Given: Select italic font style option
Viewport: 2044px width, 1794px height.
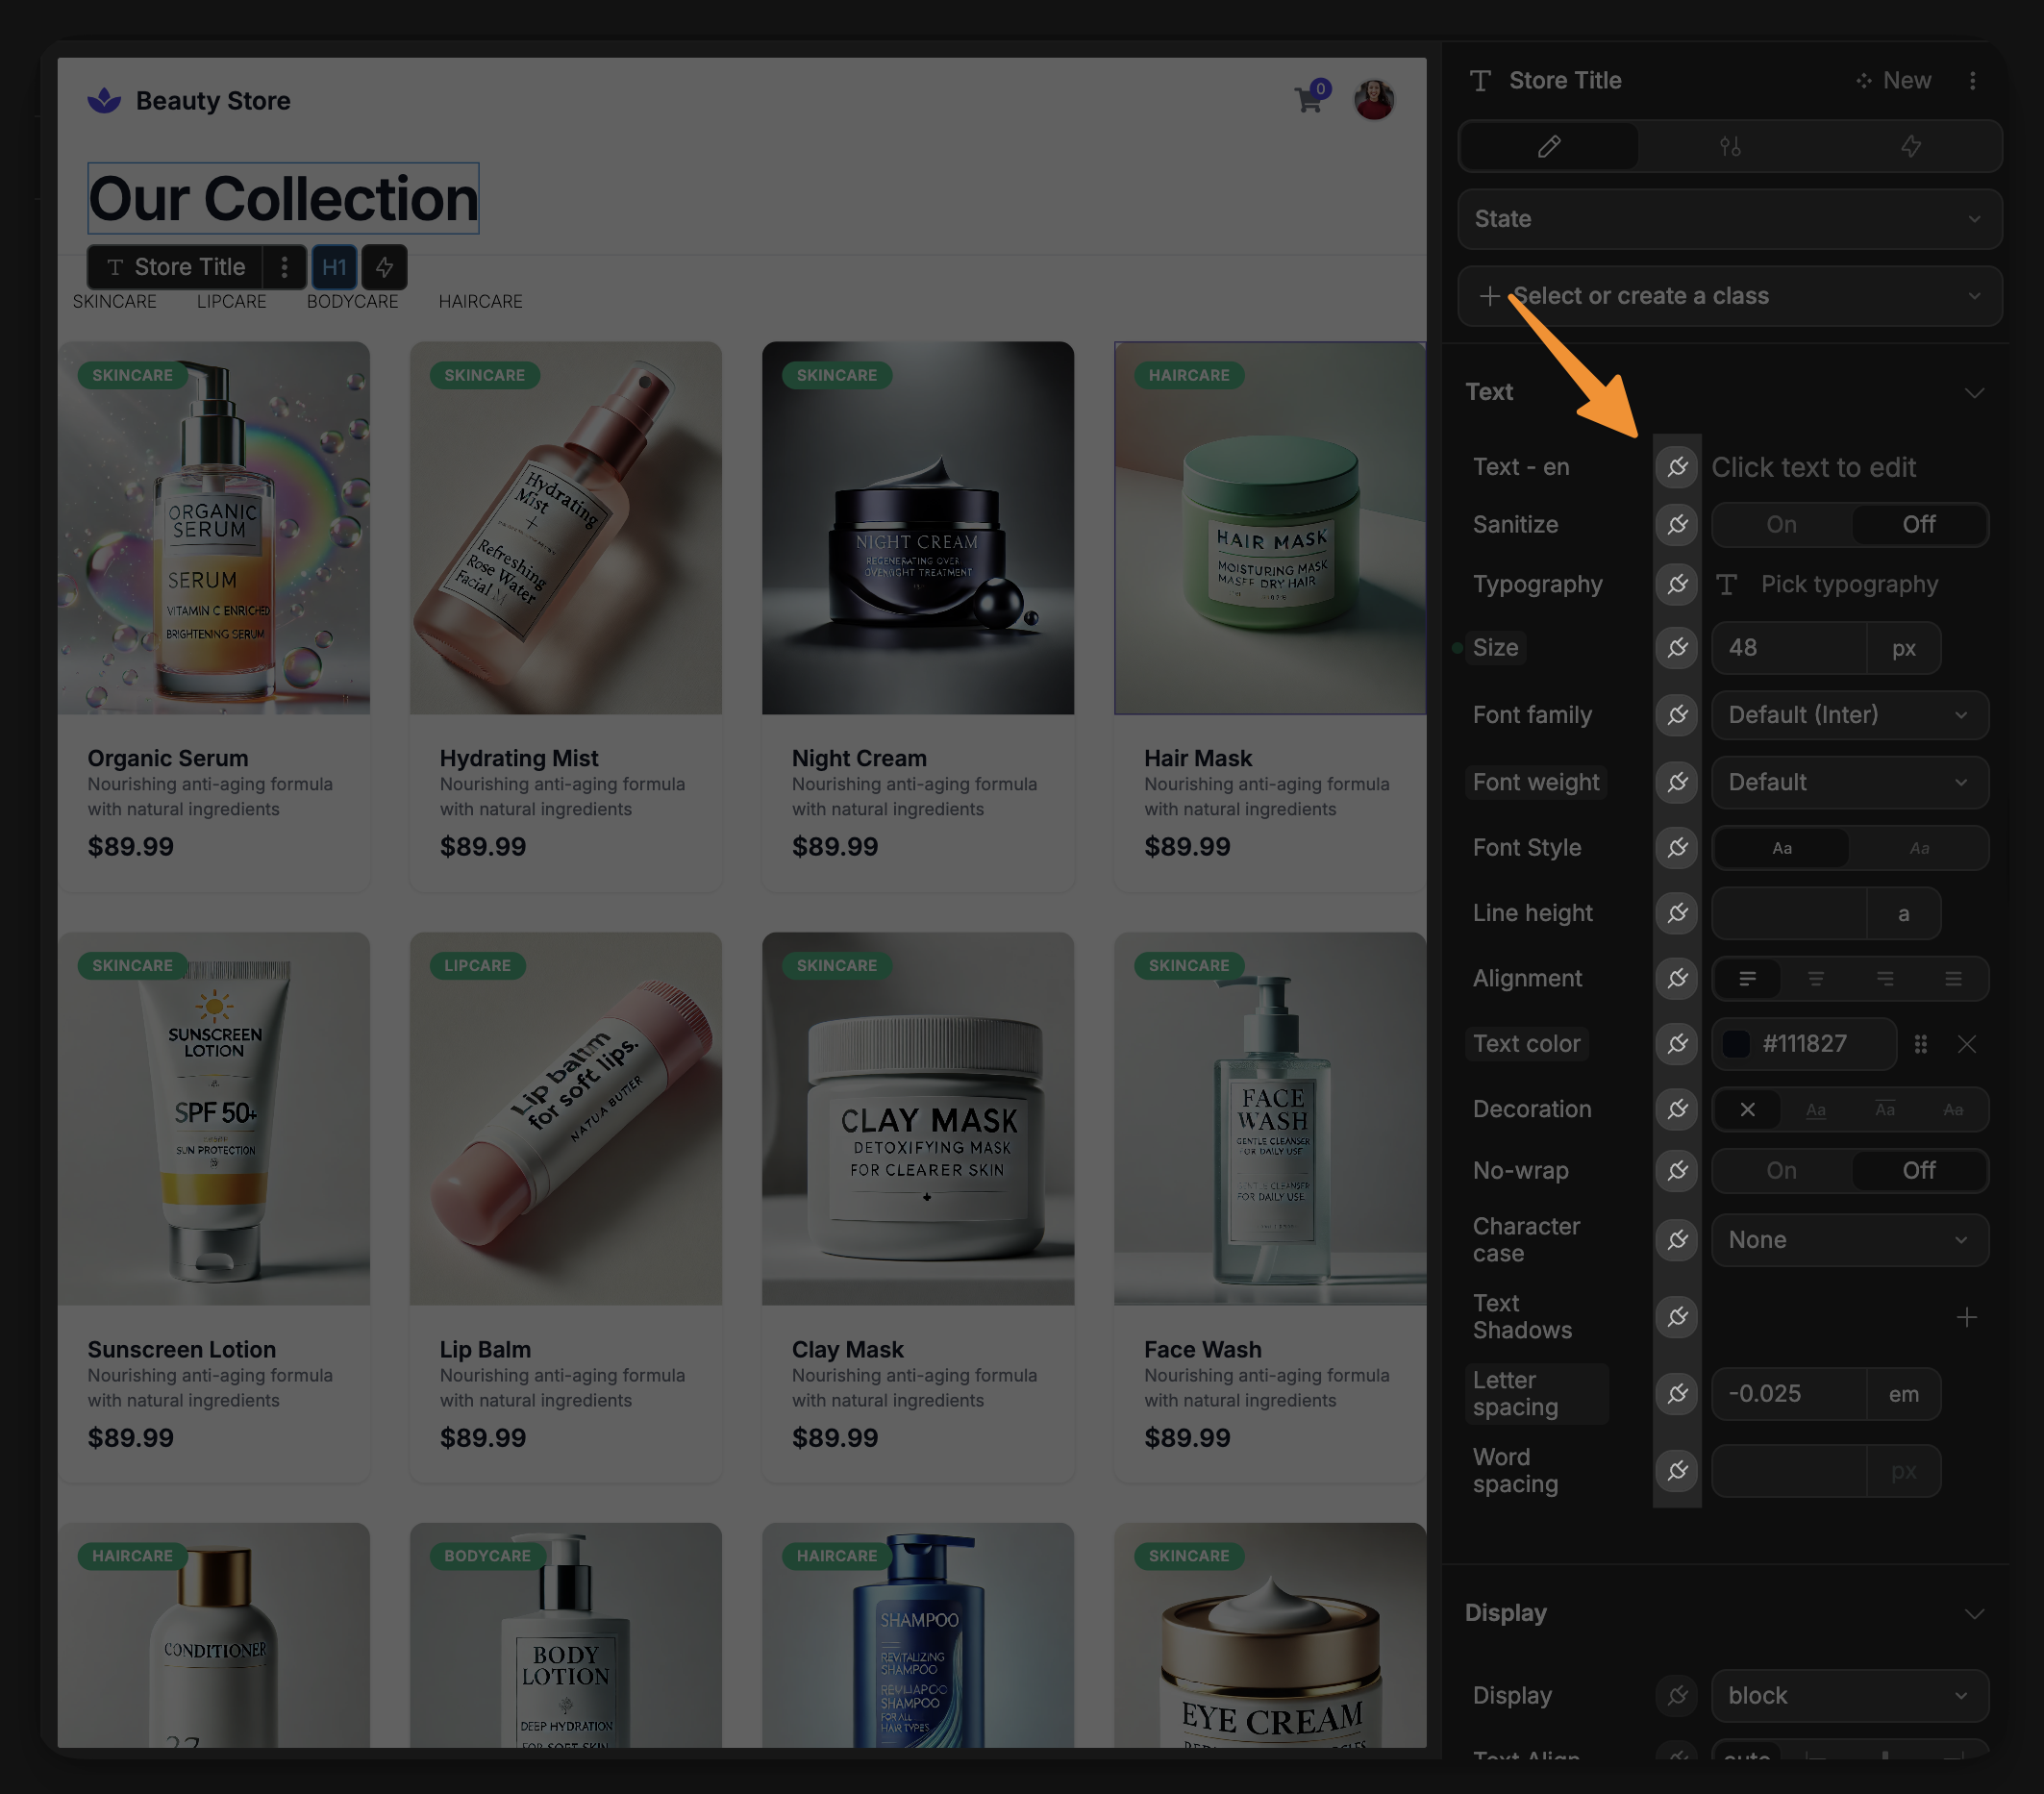Looking at the screenshot, I should pyautogui.click(x=1919, y=848).
